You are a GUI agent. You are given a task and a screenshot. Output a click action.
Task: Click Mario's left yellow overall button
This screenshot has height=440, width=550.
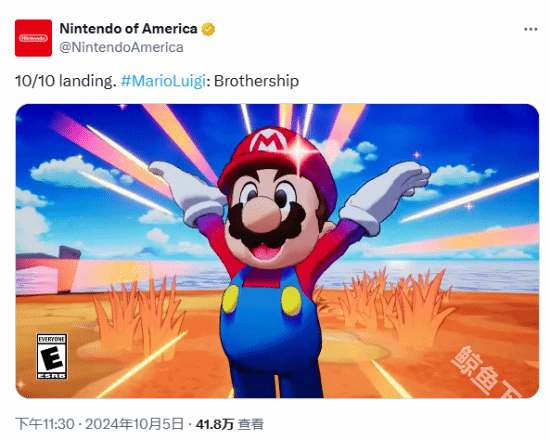point(230,299)
